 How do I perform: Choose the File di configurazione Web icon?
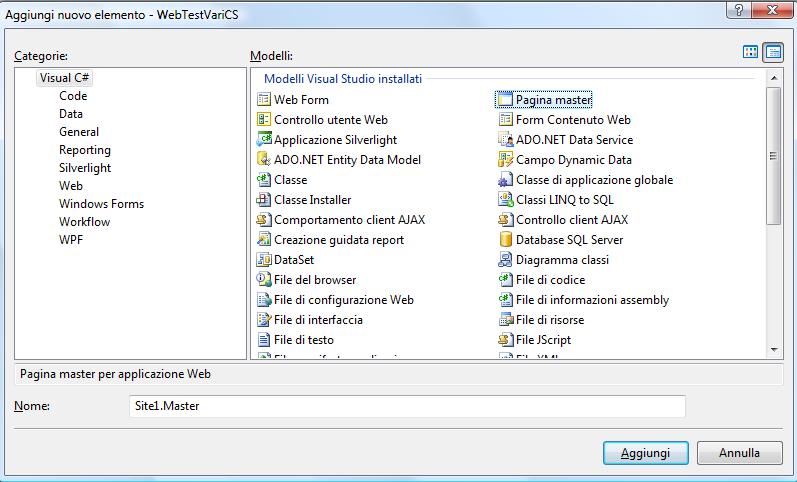[x=264, y=299]
